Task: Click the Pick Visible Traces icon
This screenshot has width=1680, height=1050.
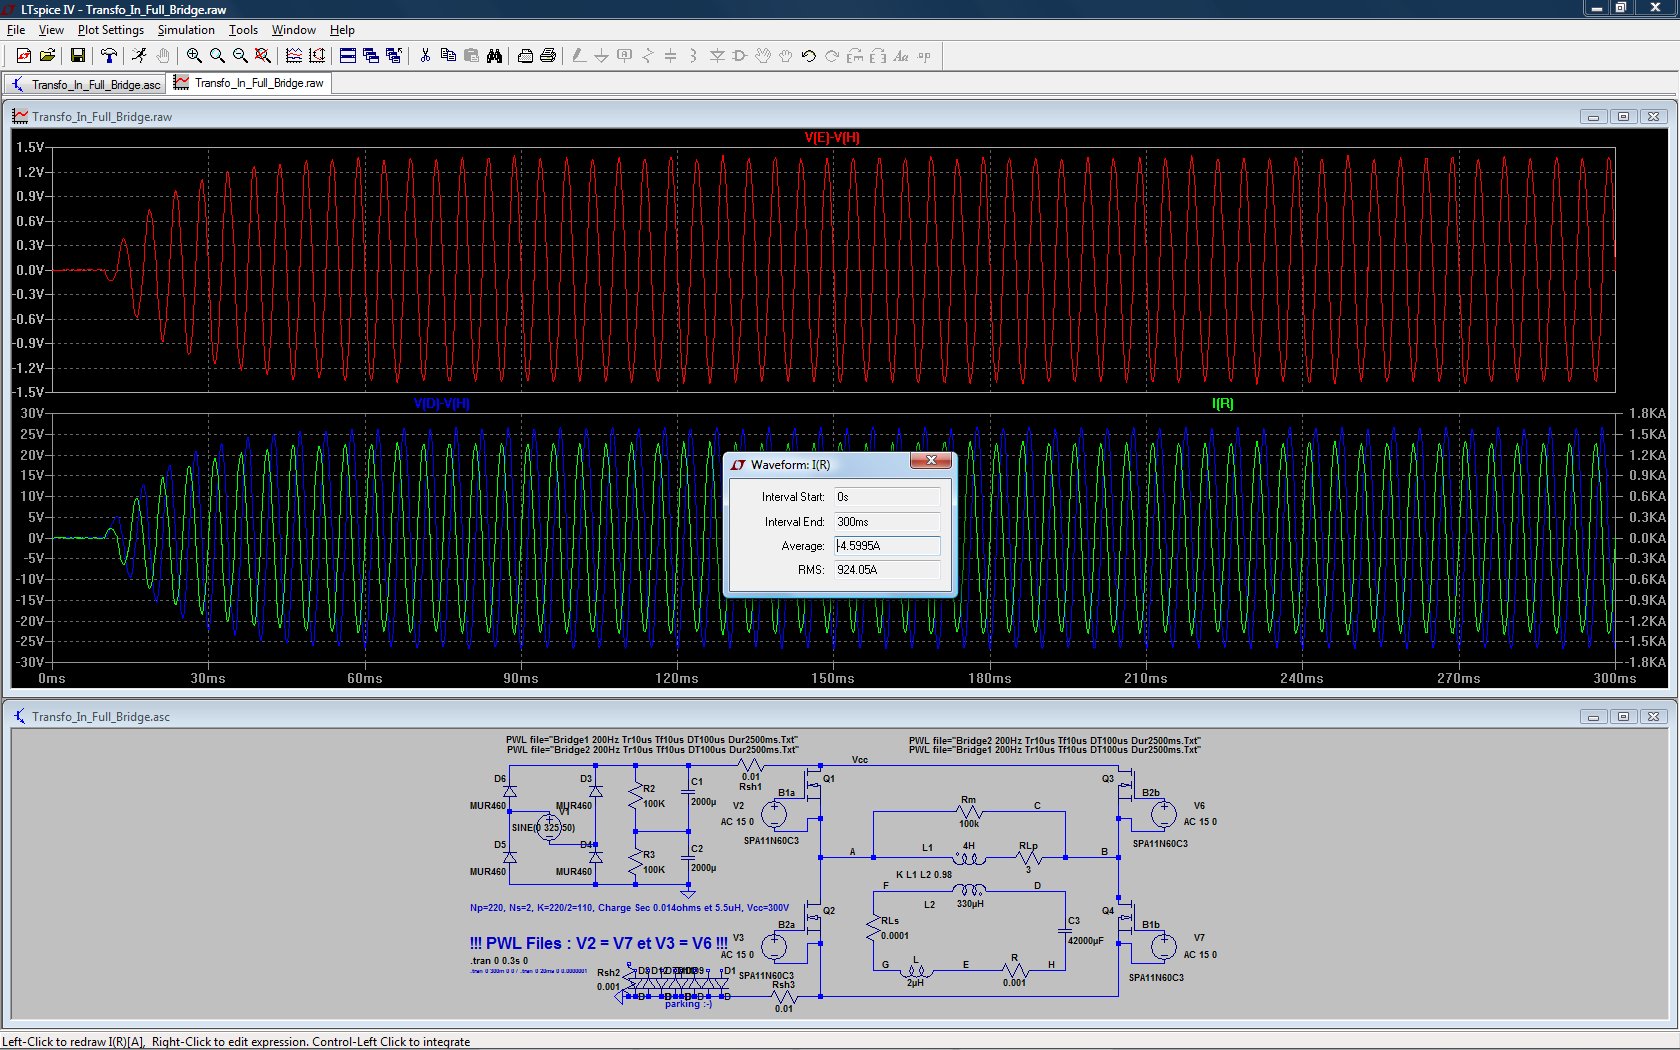Action: click(x=294, y=56)
